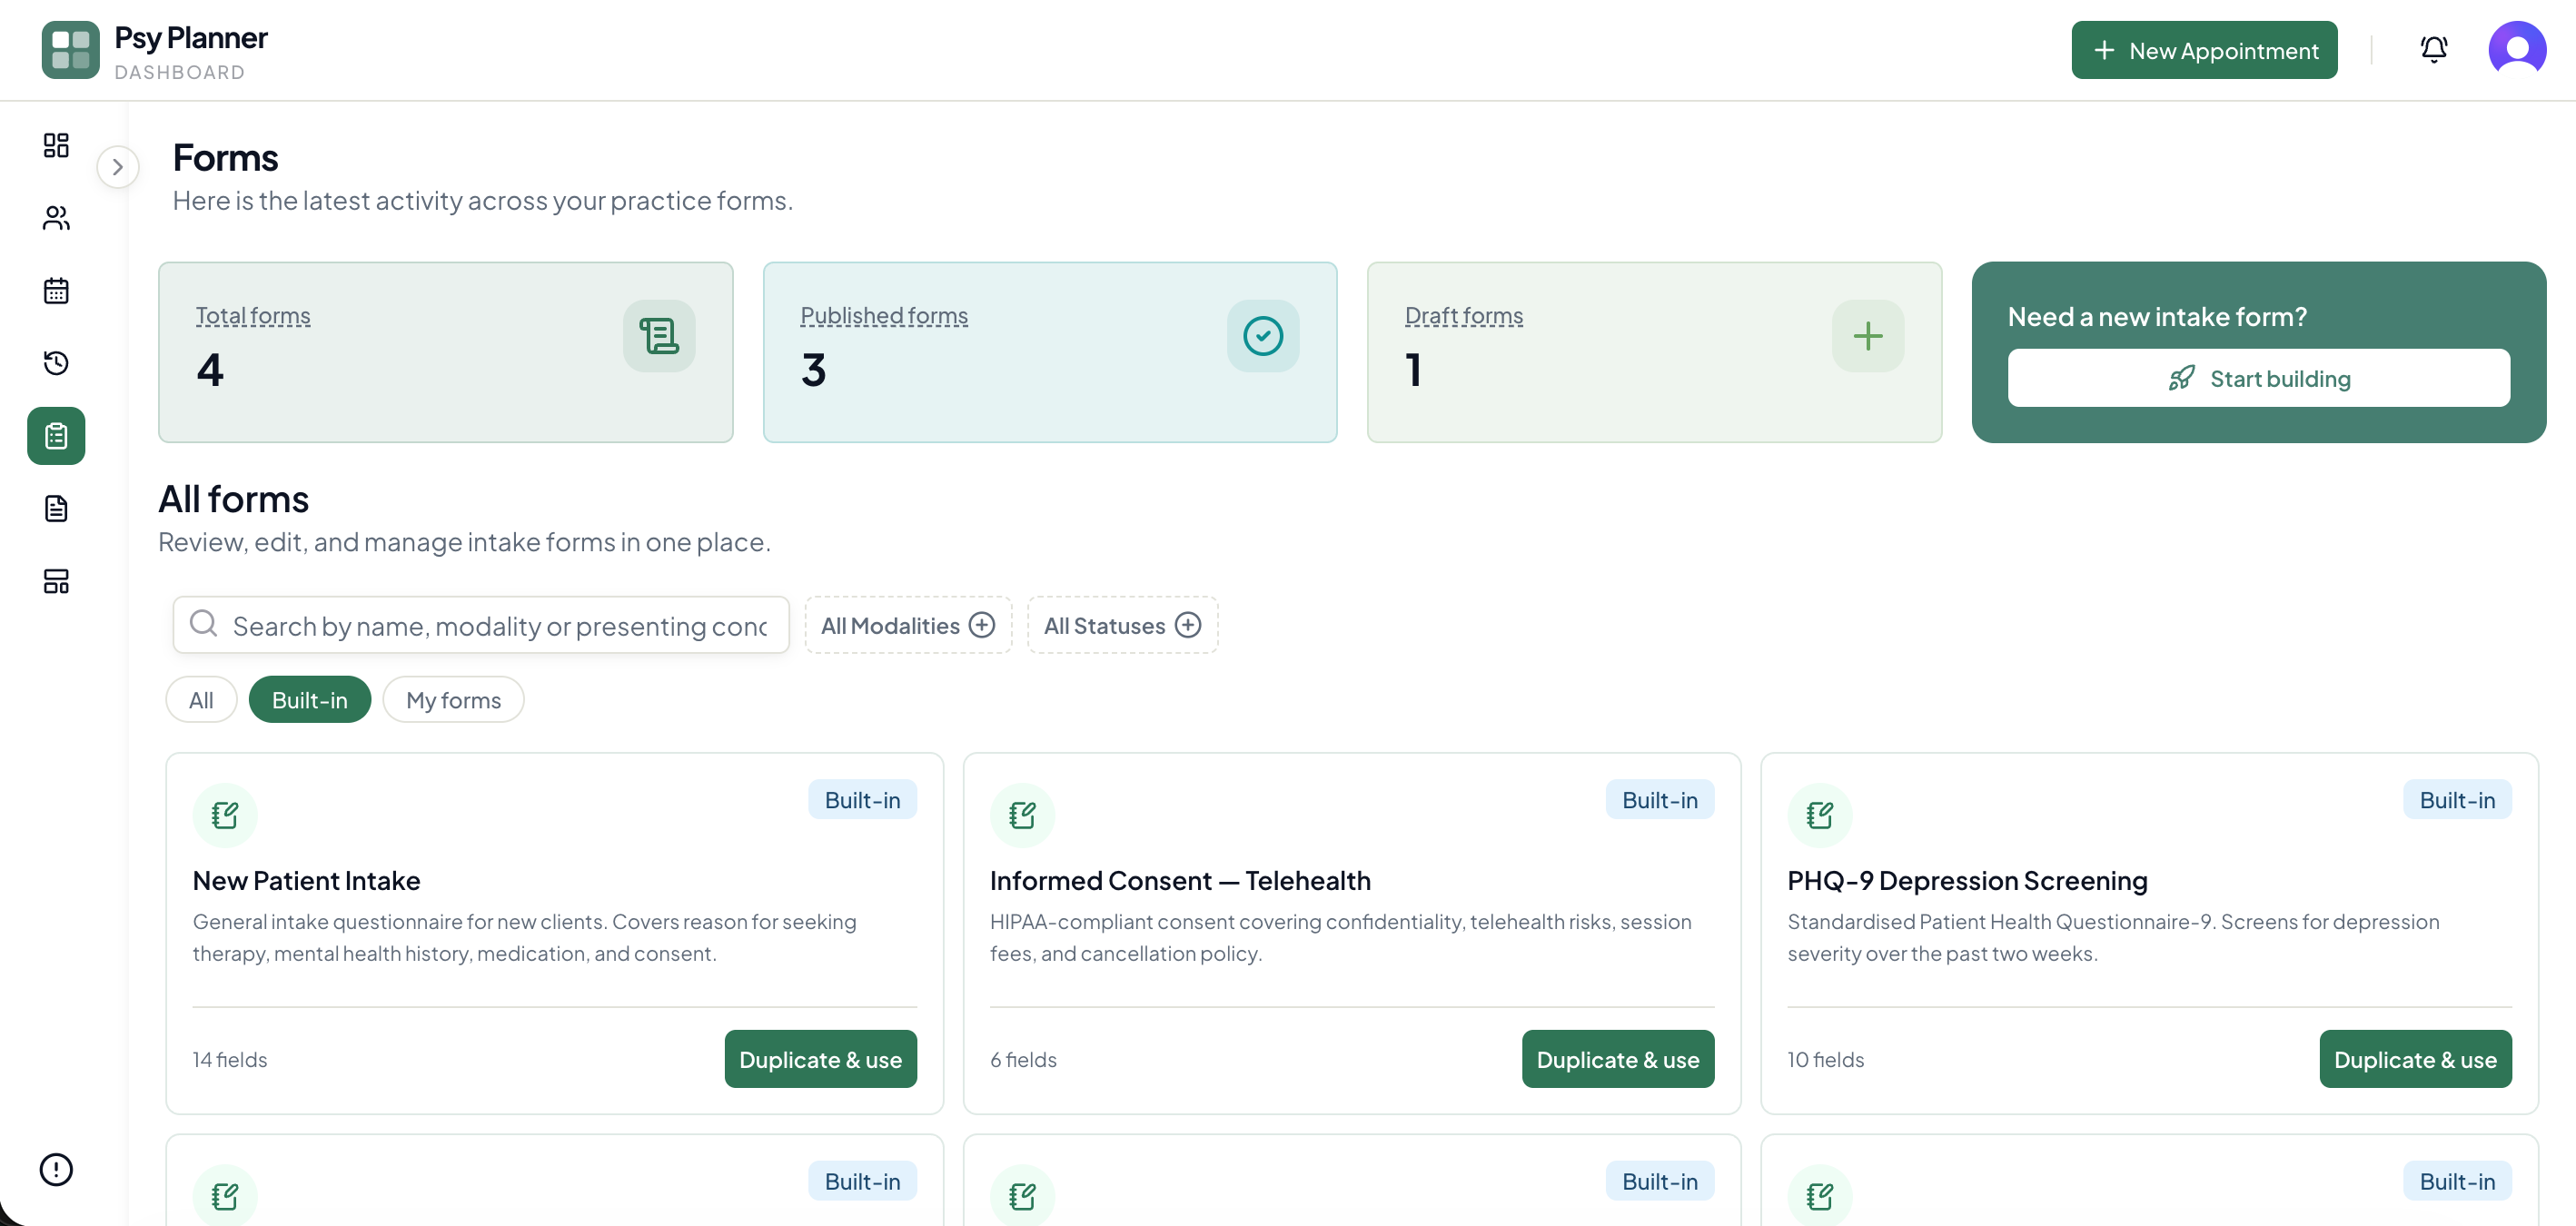This screenshot has height=1226, width=2576.
Task: Select the Built-in filter tab
Action: (310, 699)
